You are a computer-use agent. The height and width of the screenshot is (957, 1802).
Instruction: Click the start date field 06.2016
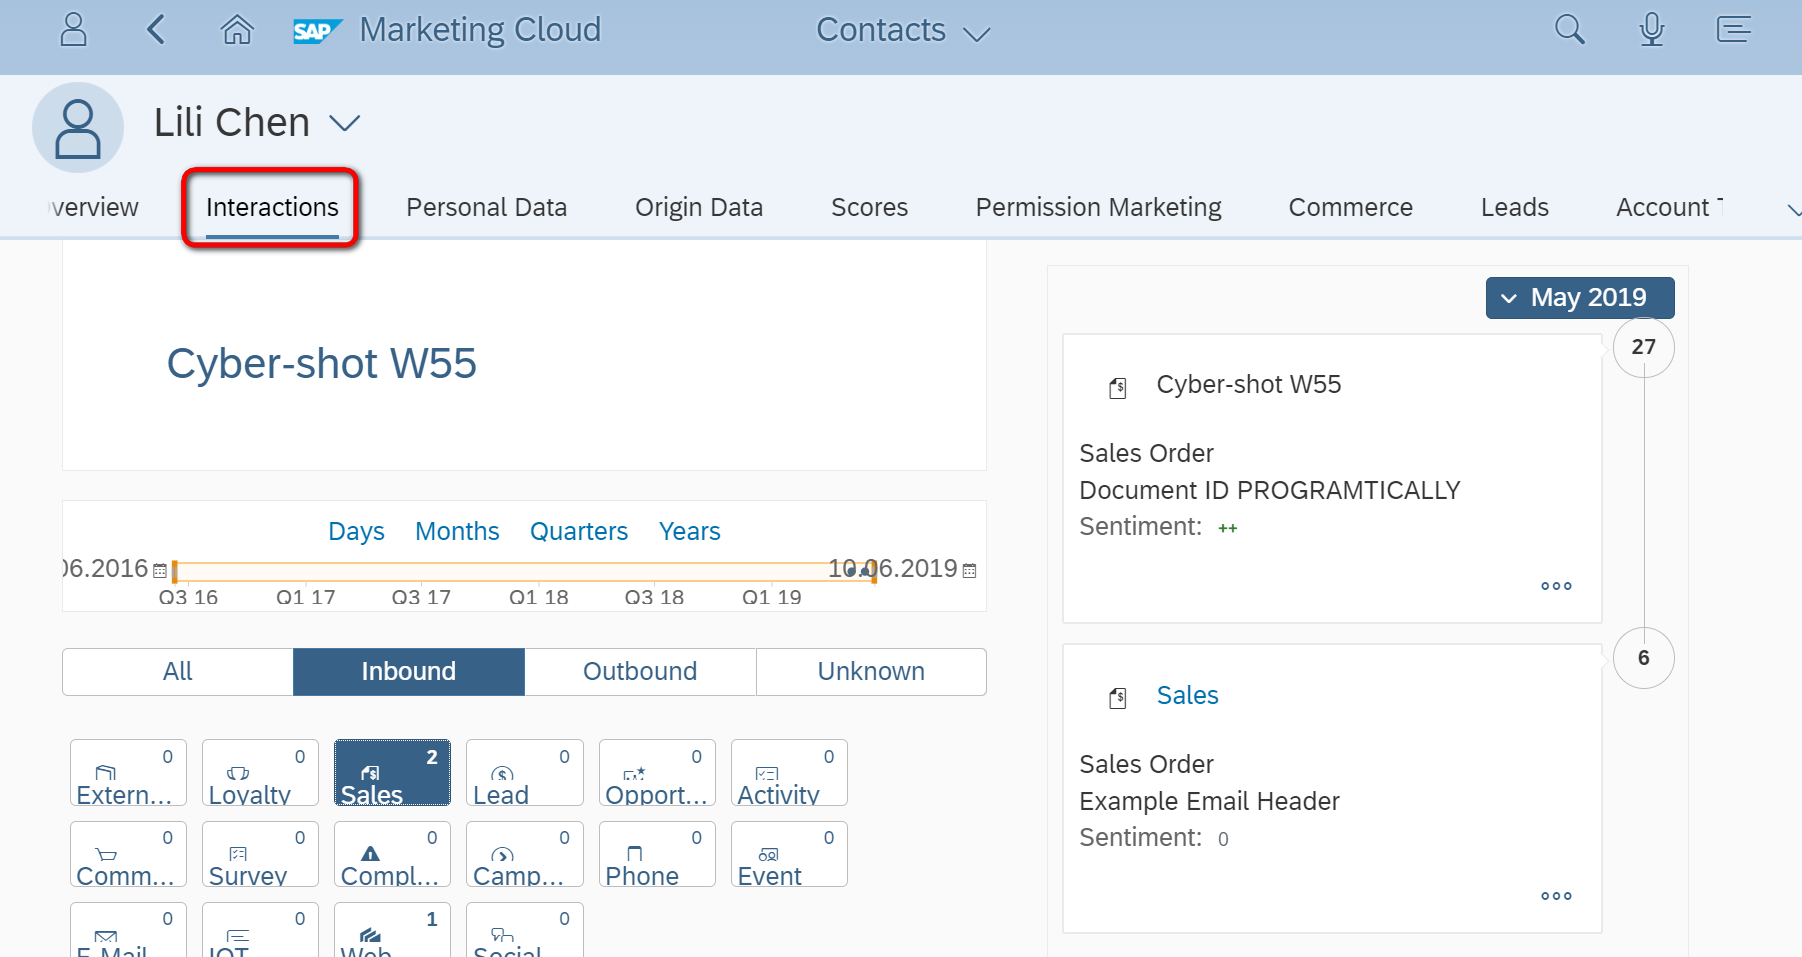pos(105,568)
